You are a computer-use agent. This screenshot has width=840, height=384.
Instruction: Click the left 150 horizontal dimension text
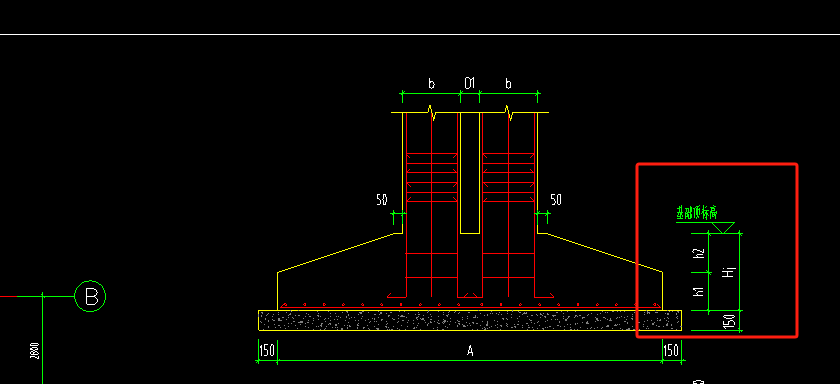click(x=267, y=351)
